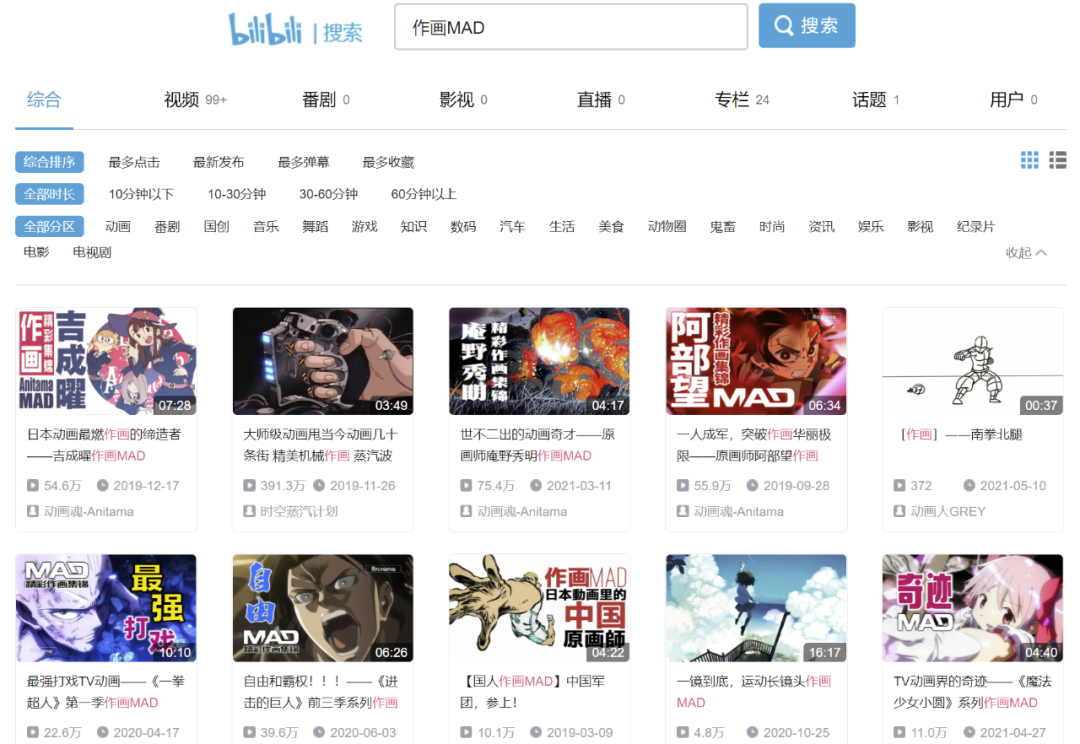Open the 奇迹 MAD video thumbnail

973,608
